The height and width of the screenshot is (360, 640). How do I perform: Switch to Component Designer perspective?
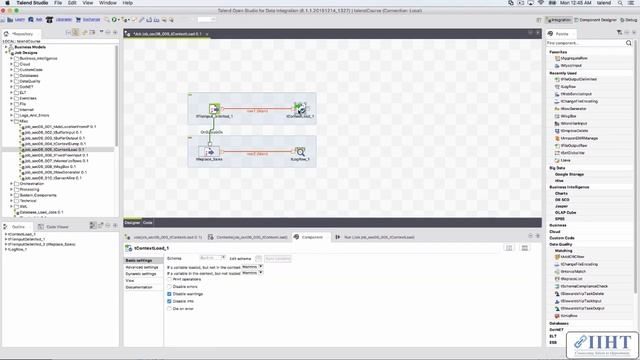pos(596,20)
